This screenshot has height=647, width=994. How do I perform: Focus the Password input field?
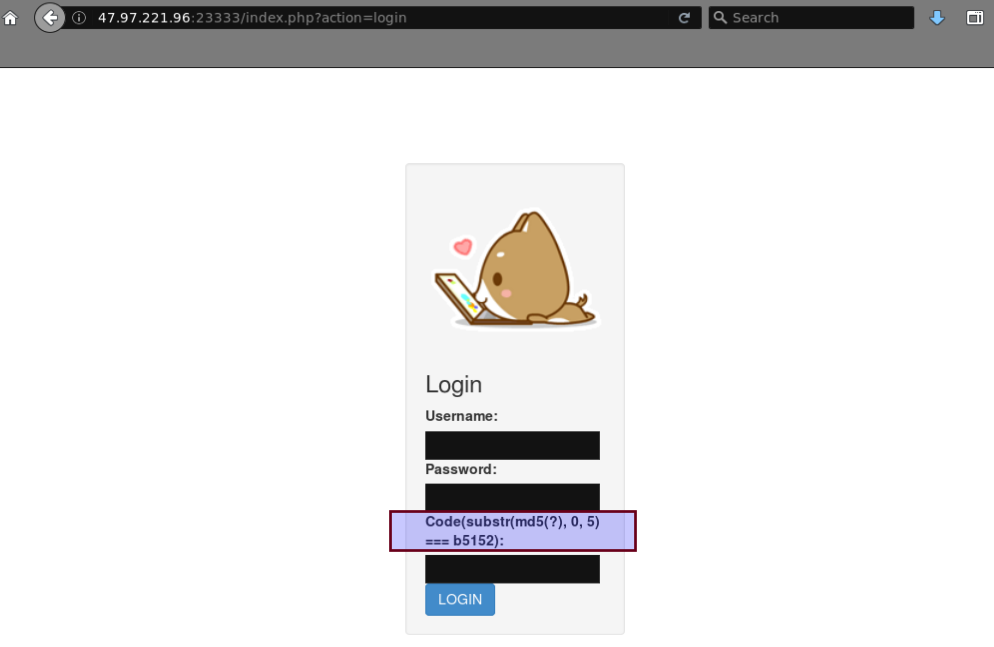click(512, 497)
